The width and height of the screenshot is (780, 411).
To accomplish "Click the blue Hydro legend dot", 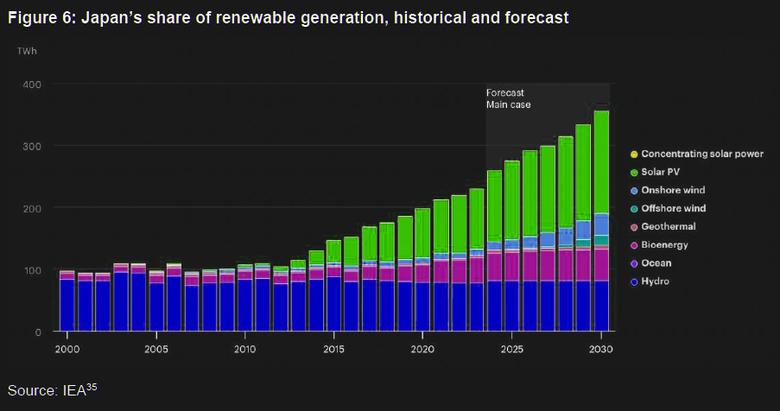I will pos(634,282).
